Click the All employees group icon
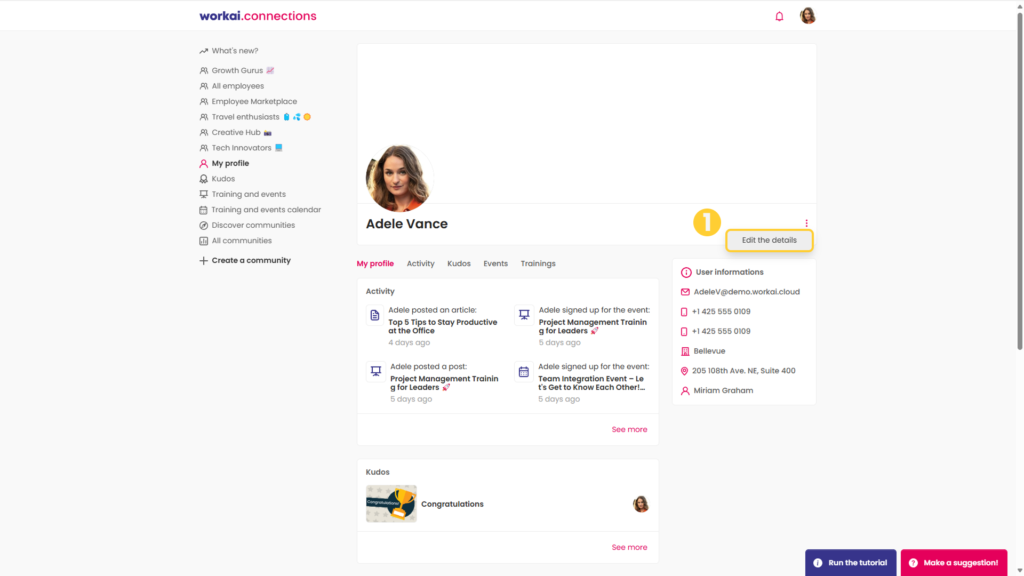Image resolution: width=1024 pixels, height=576 pixels. (x=204, y=86)
